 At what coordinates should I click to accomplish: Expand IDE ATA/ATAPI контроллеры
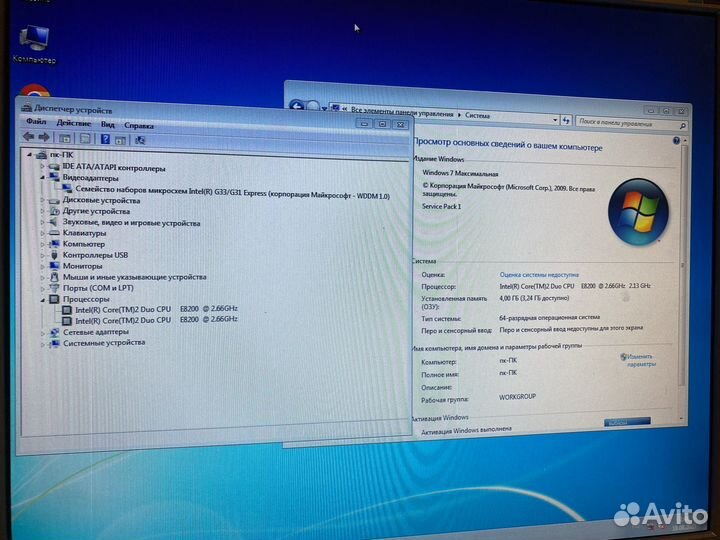point(42,166)
